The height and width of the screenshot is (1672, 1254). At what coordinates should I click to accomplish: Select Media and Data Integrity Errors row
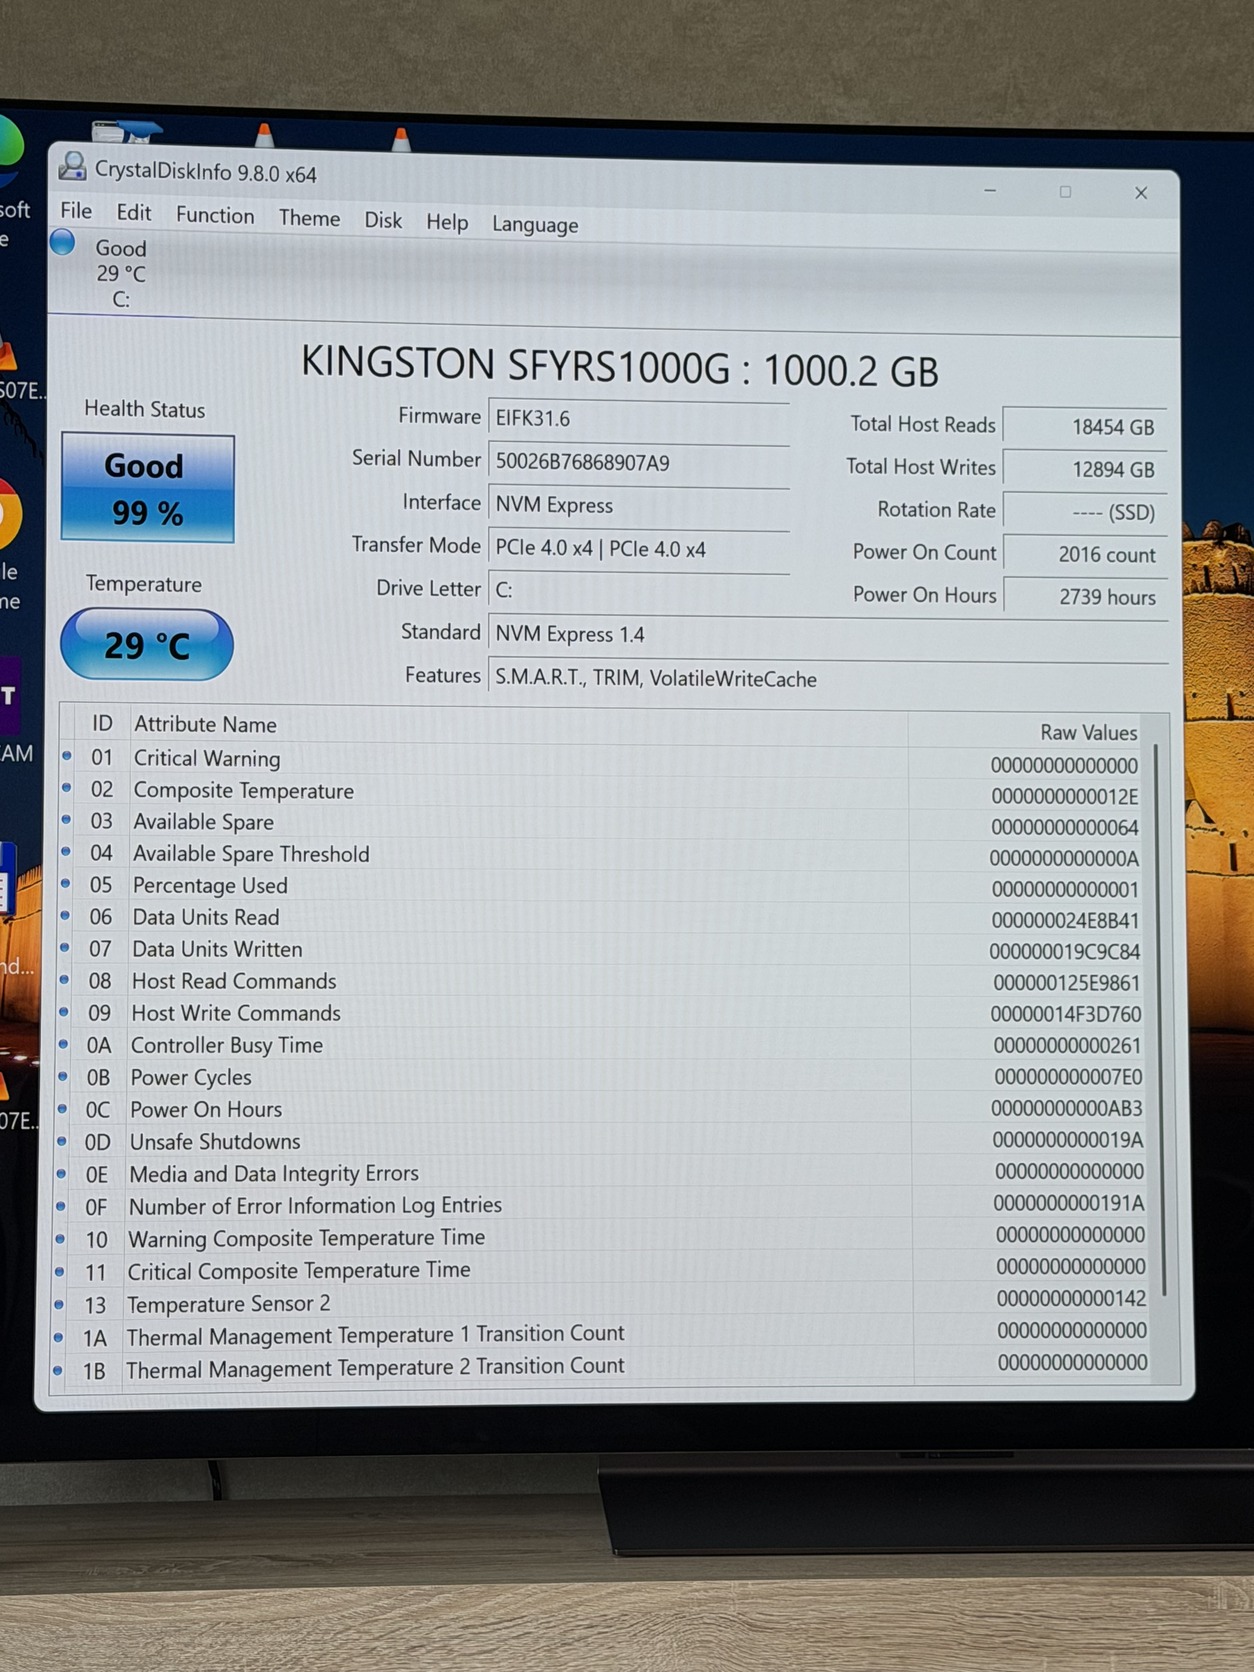[600, 1172]
